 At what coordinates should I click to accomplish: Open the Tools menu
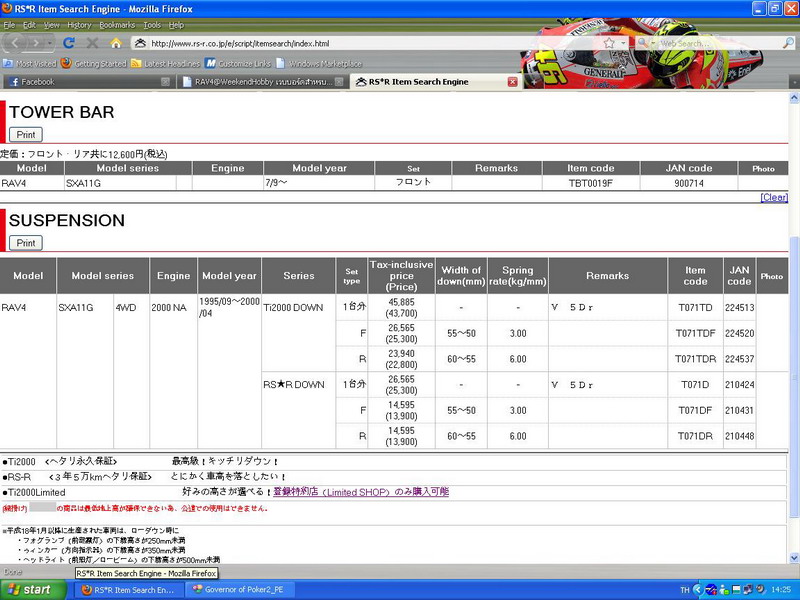point(151,24)
